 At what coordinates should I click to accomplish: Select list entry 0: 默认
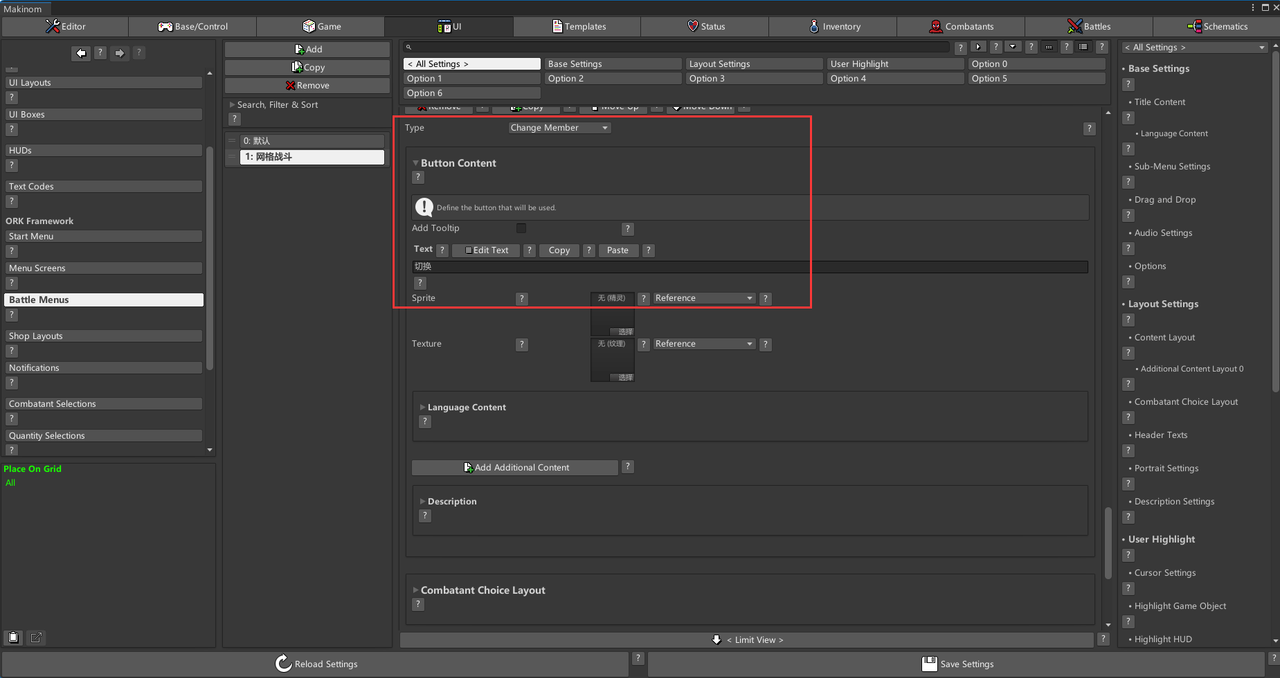point(312,141)
